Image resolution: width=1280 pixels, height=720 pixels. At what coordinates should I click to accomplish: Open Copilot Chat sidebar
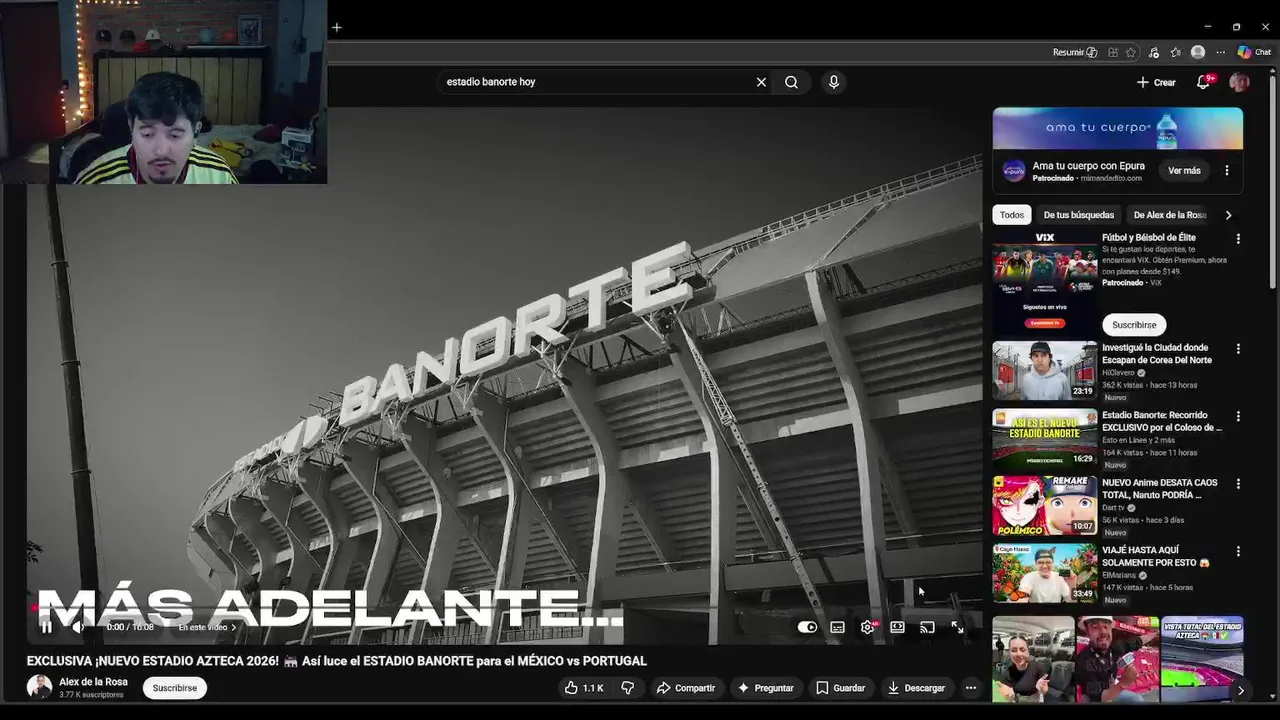pos(1254,52)
